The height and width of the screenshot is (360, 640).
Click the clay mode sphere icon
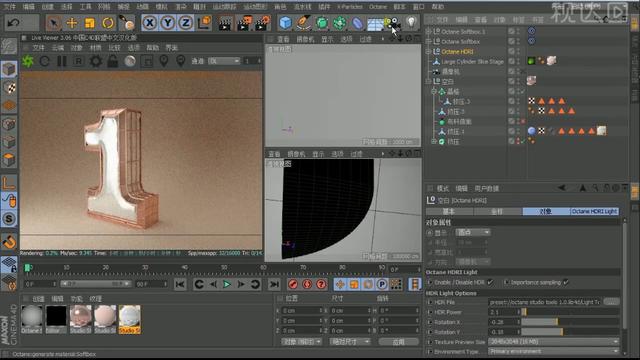(x=130, y=61)
